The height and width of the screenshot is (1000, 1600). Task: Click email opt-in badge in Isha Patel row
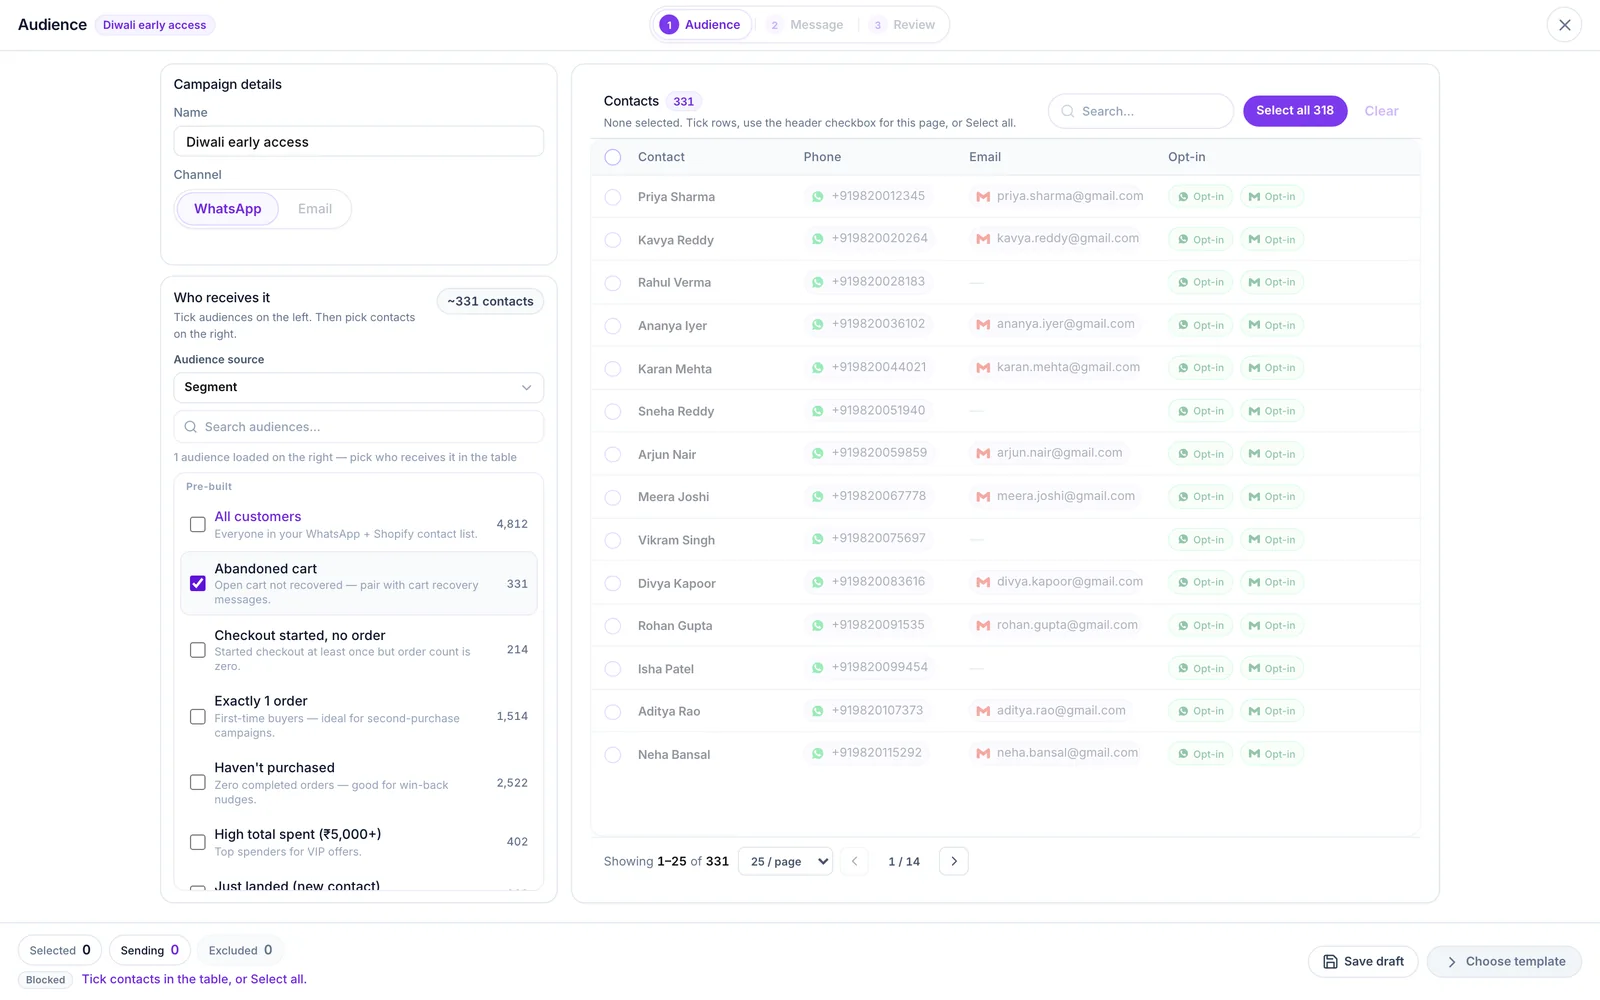coord(1272,669)
